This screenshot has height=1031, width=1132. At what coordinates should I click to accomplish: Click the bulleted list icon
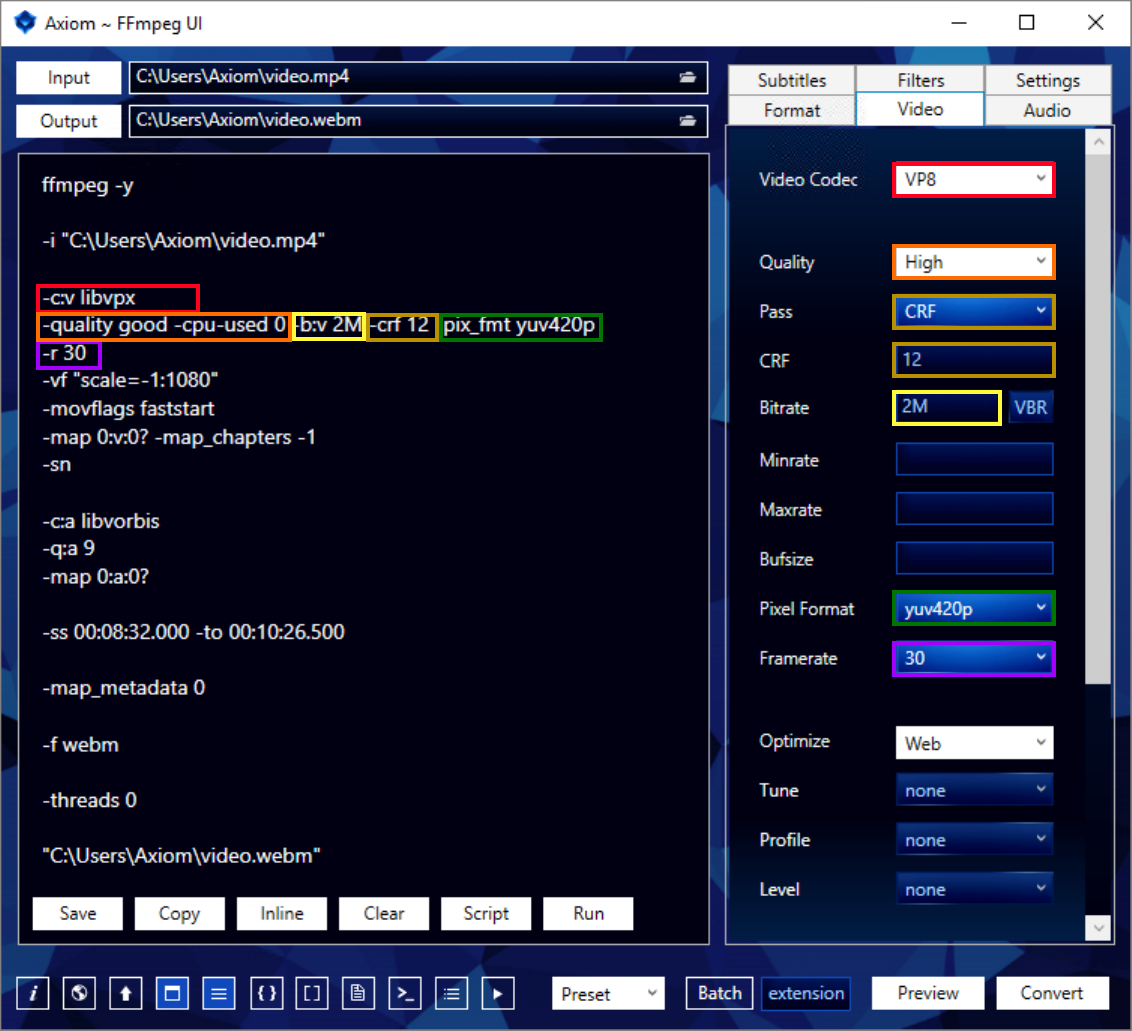point(452,993)
